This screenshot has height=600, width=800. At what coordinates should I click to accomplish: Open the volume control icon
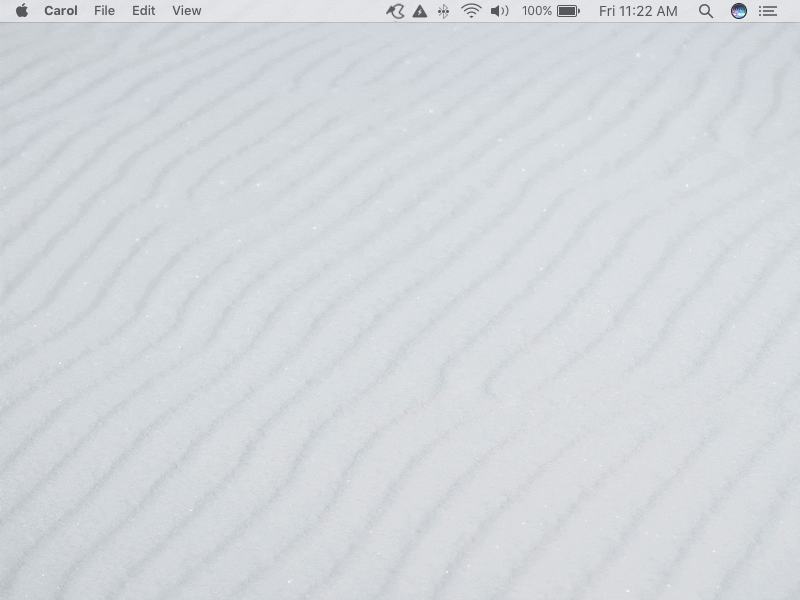499,11
